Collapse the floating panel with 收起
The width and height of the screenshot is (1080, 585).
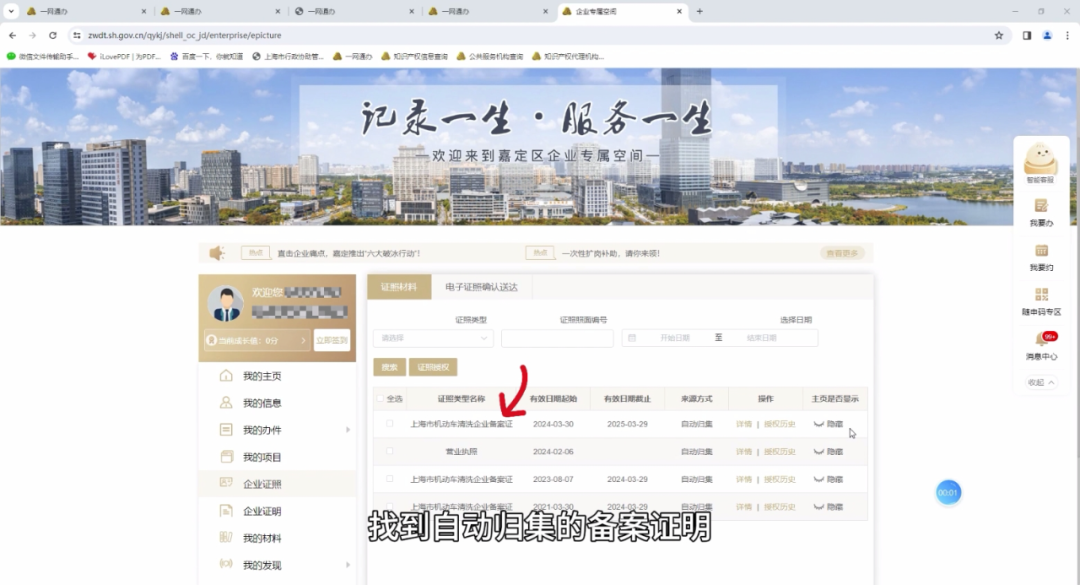[x=1041, y=382]
